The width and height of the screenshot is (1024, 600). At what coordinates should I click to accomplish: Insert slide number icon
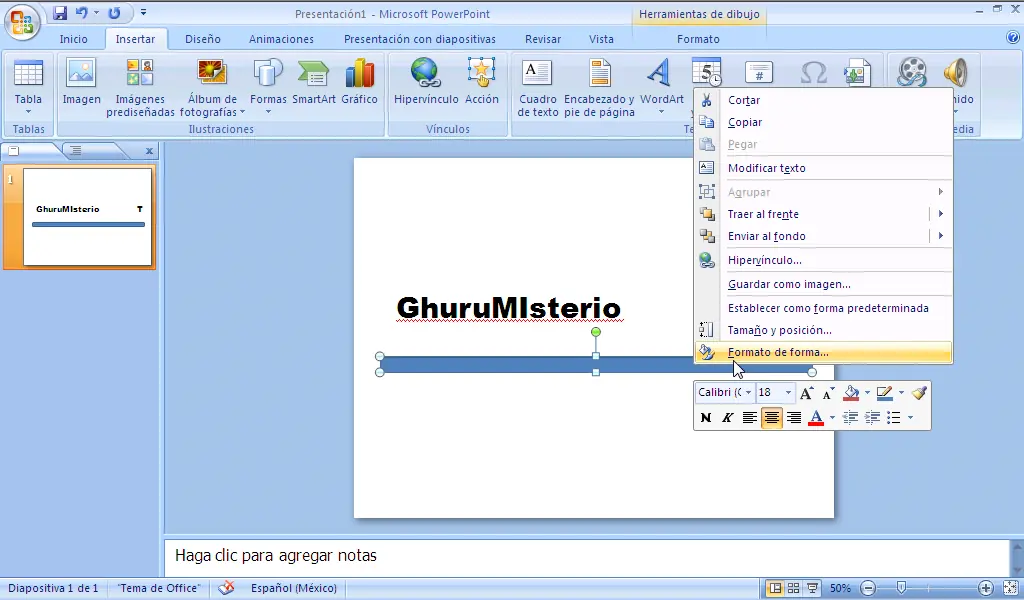pyautogui.click(x=759, y=72)
